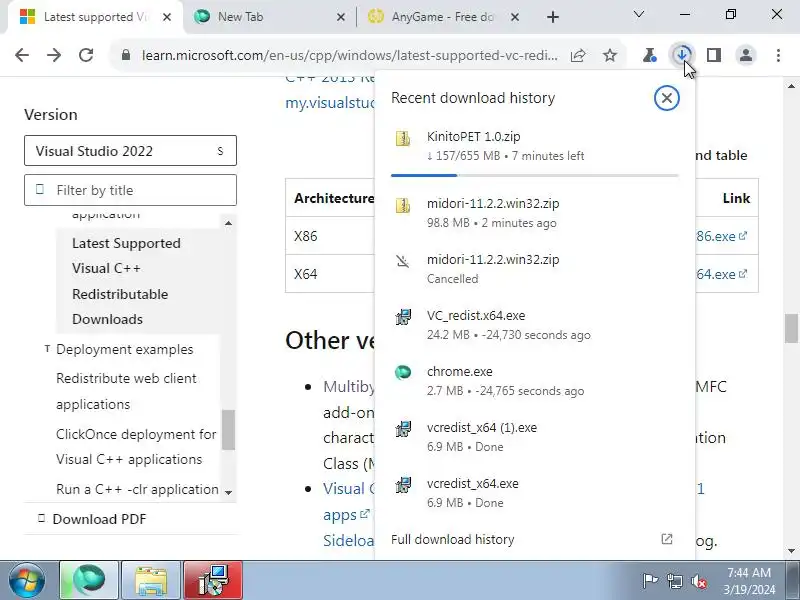The height and width of the screenshot is (600, 800).
Task: Click the cancelled midori download icon
Action: [x=403, y=261]
